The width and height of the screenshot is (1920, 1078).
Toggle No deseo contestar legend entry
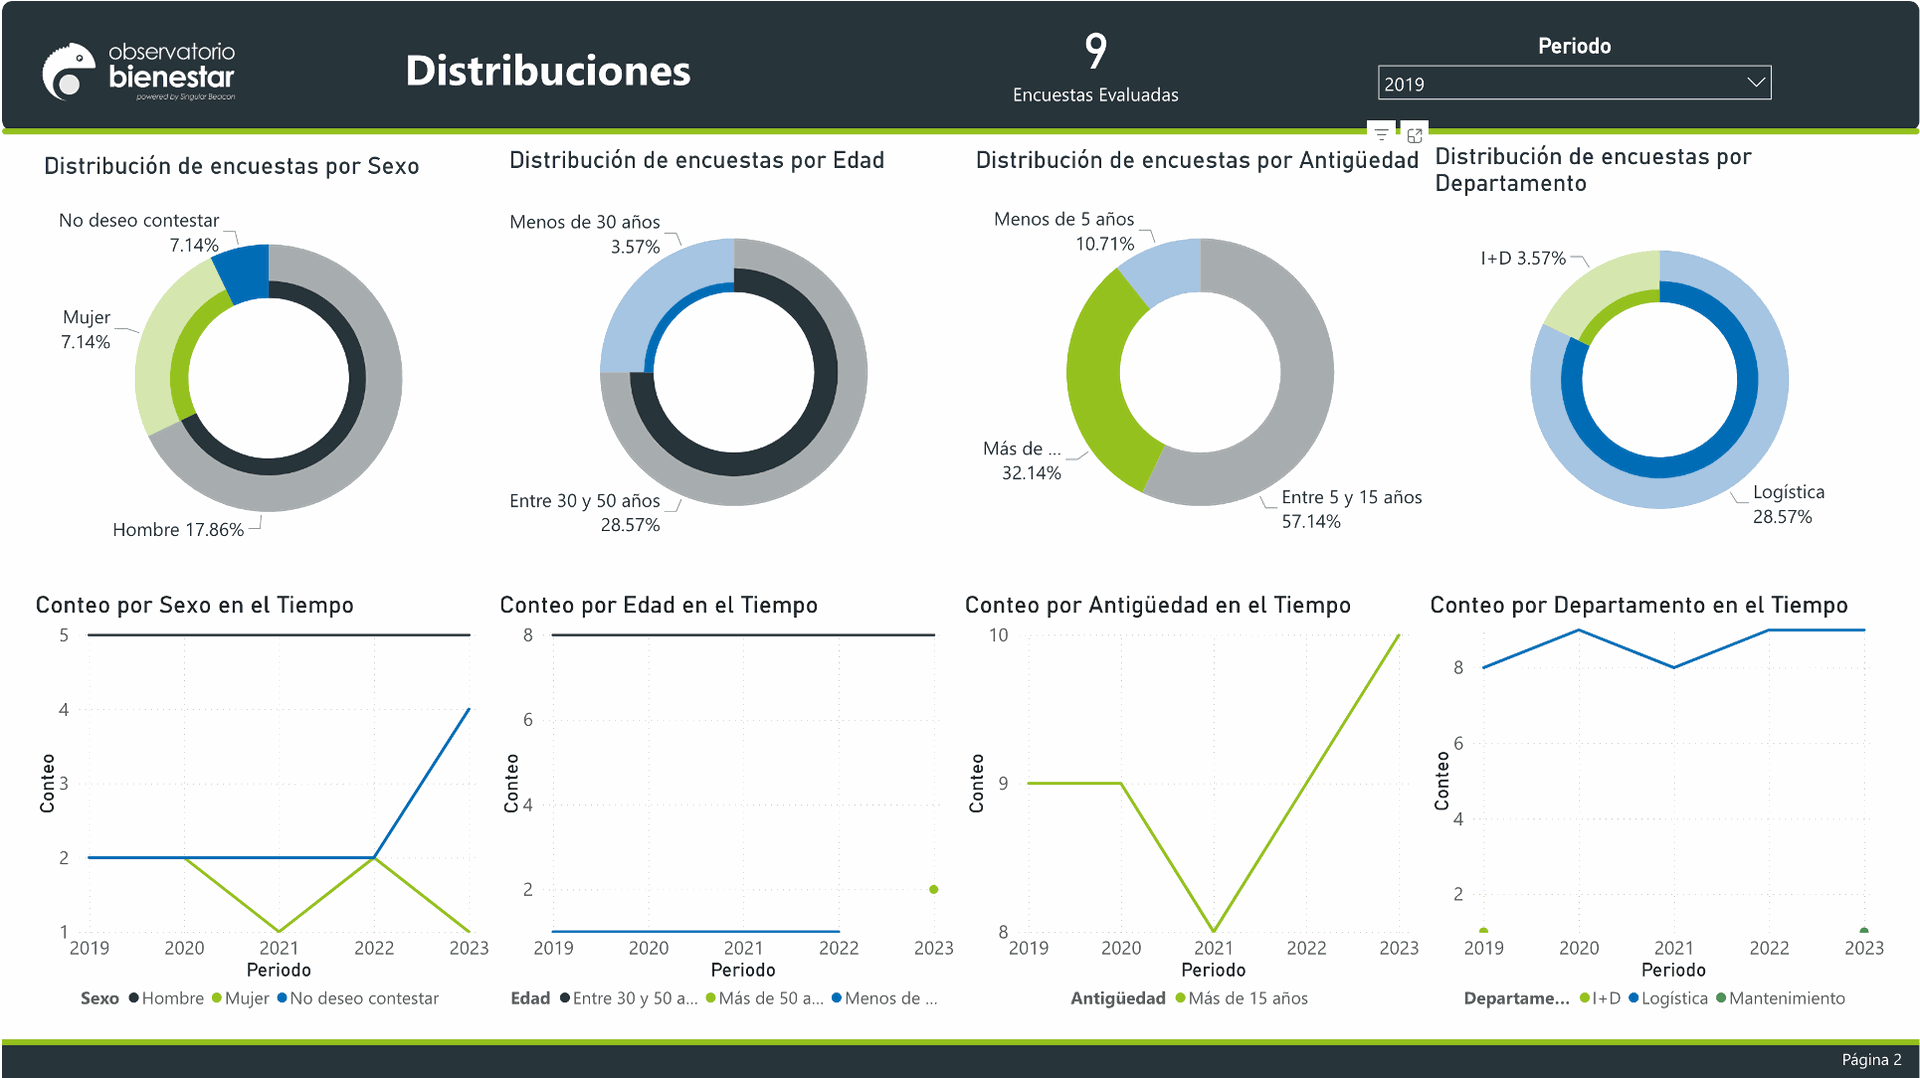tap(358, 998)
